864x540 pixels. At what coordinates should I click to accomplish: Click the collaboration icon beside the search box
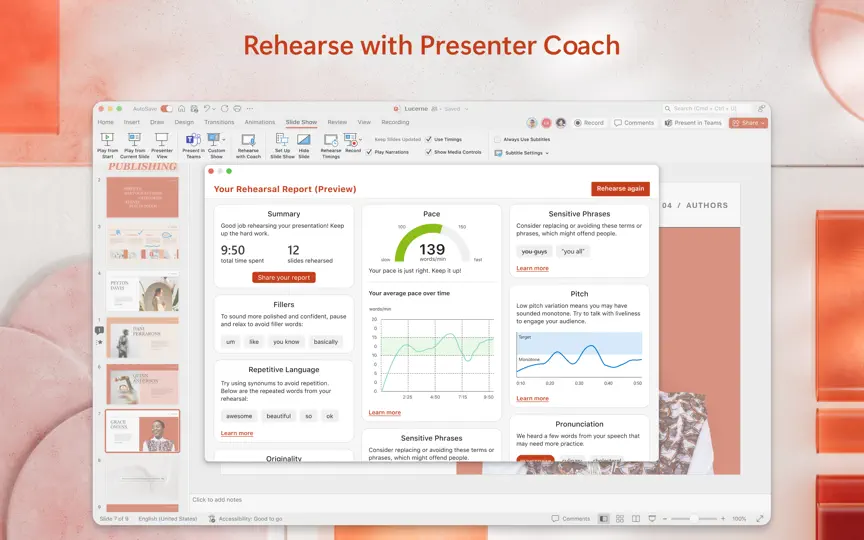[762, 109]
